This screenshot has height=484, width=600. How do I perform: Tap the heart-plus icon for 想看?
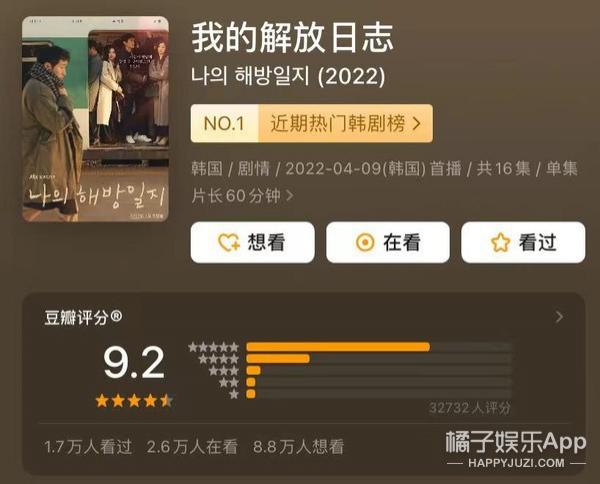pos(228,243)
